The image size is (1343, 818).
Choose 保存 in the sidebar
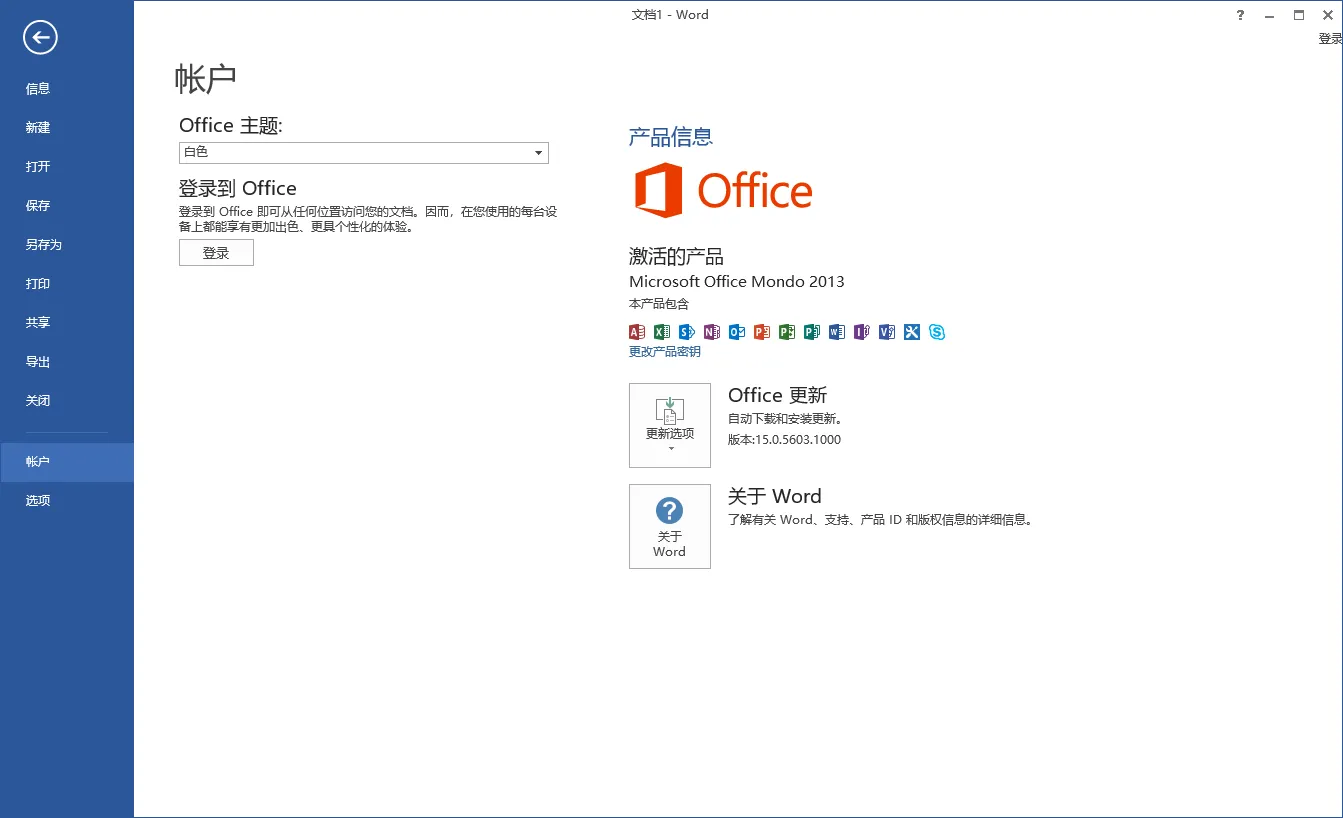coord(67,205)
